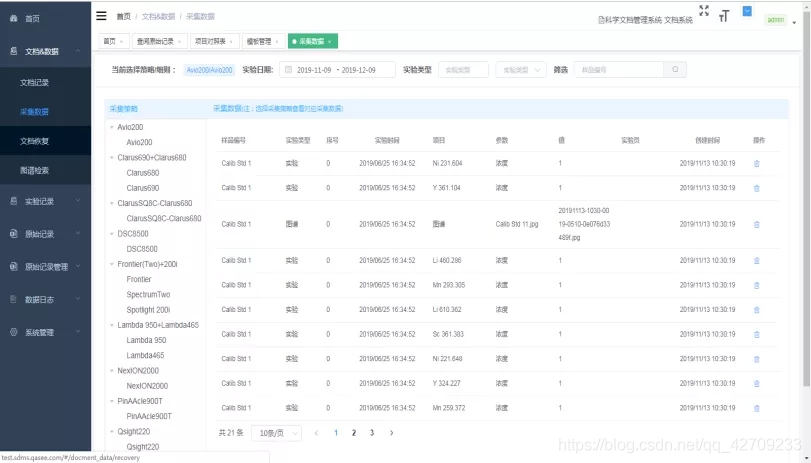
Task: Select Lambda 950 in the strategy tree
Action: tap(146, 340)
